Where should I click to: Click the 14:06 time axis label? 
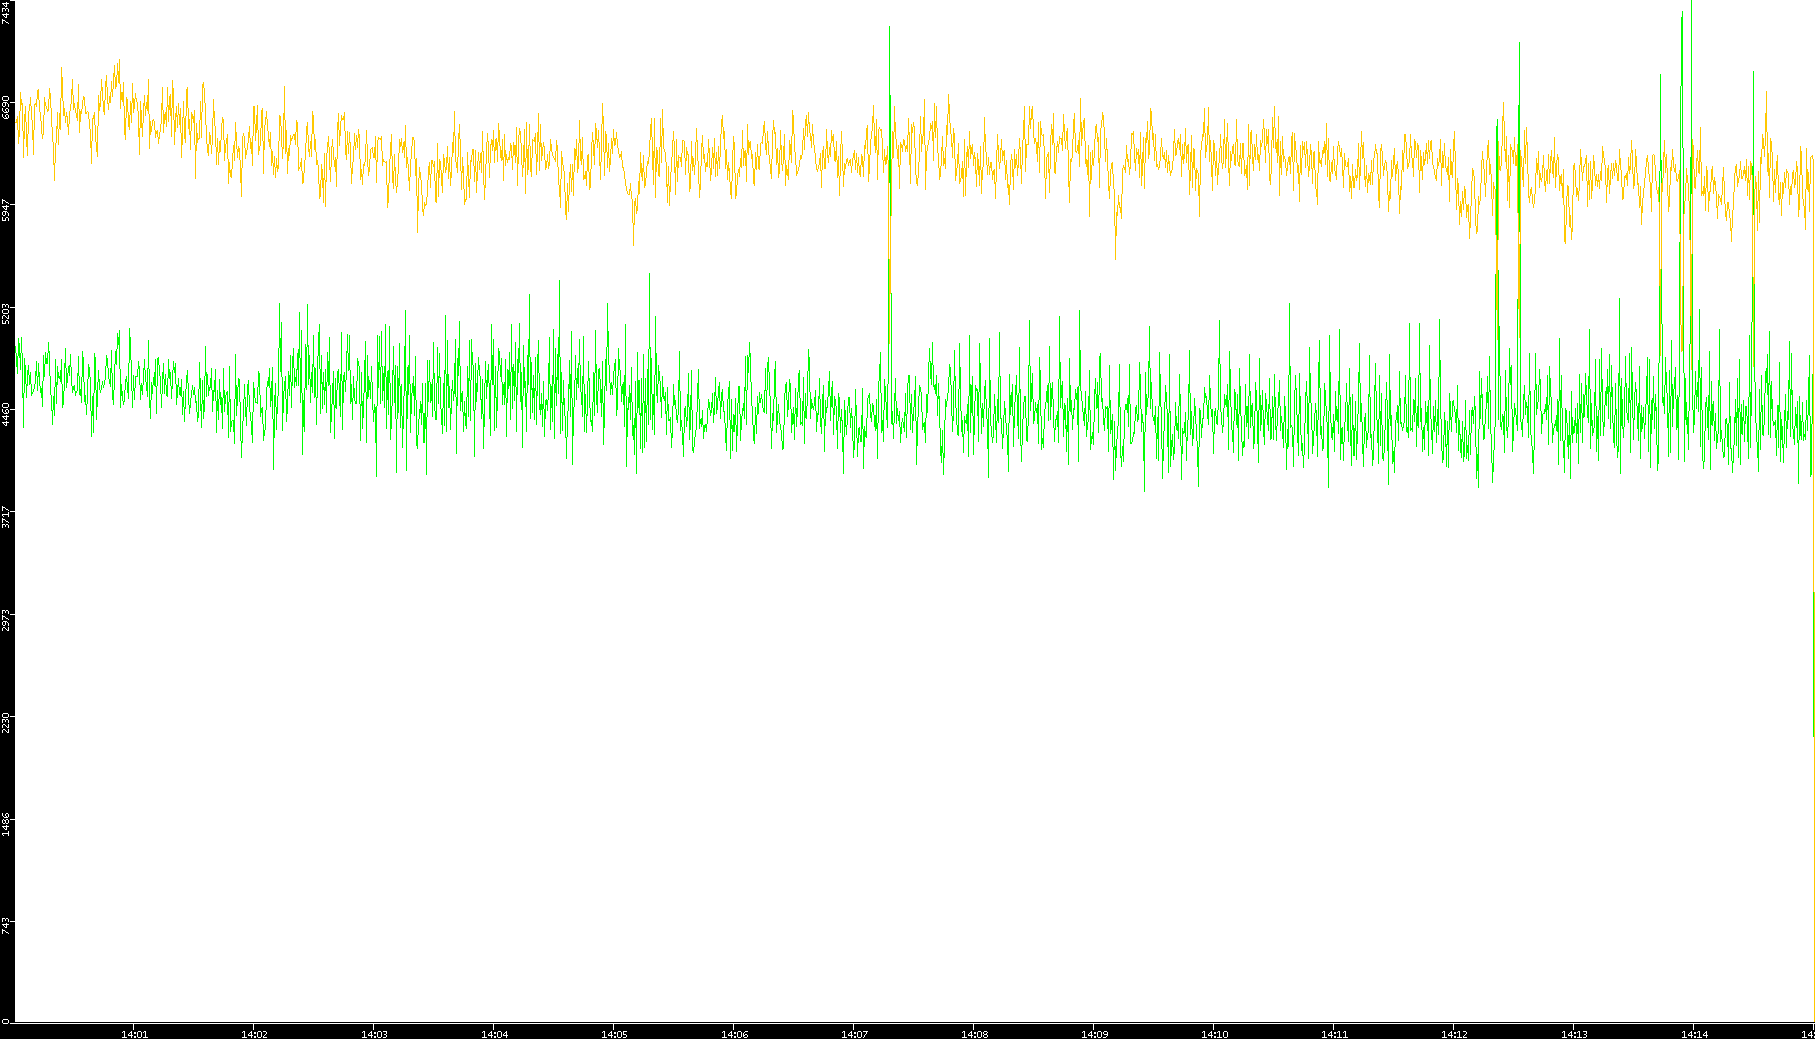coord(734,1034)
